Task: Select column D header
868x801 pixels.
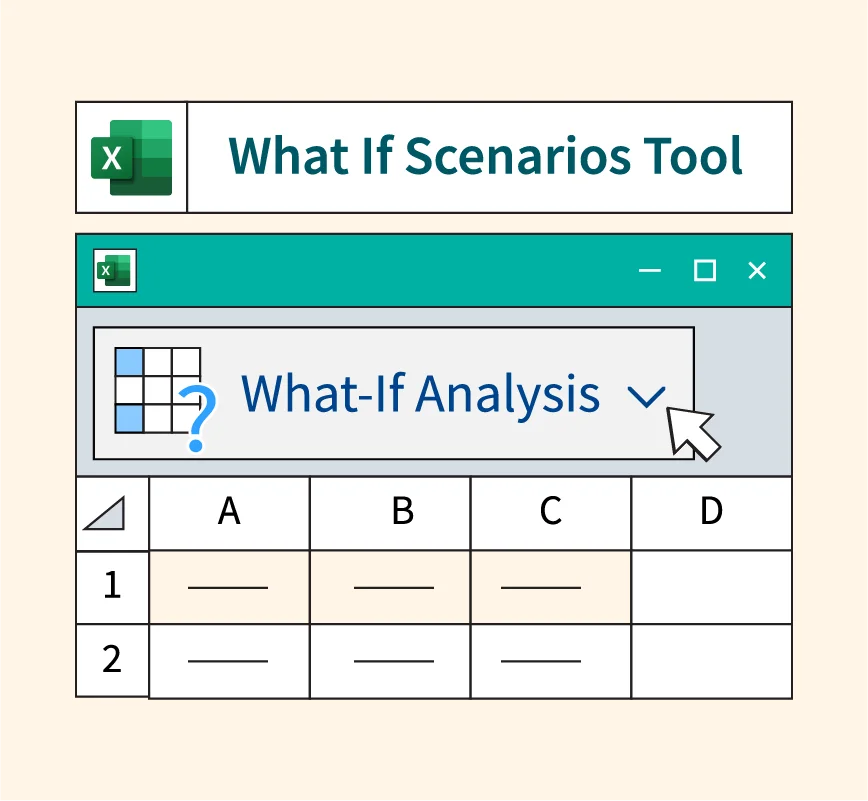Action: [x=711, y=512]
